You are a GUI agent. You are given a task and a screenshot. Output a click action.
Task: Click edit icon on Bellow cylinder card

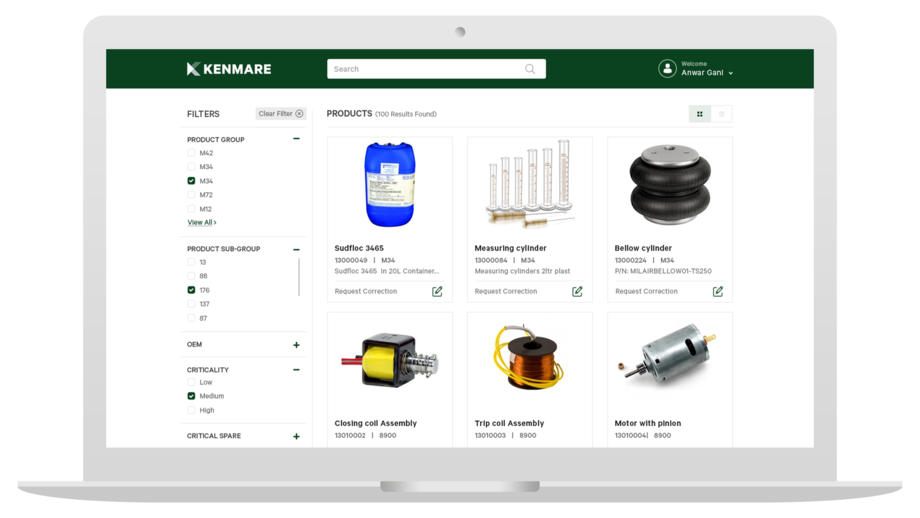[x=718, y=292]
